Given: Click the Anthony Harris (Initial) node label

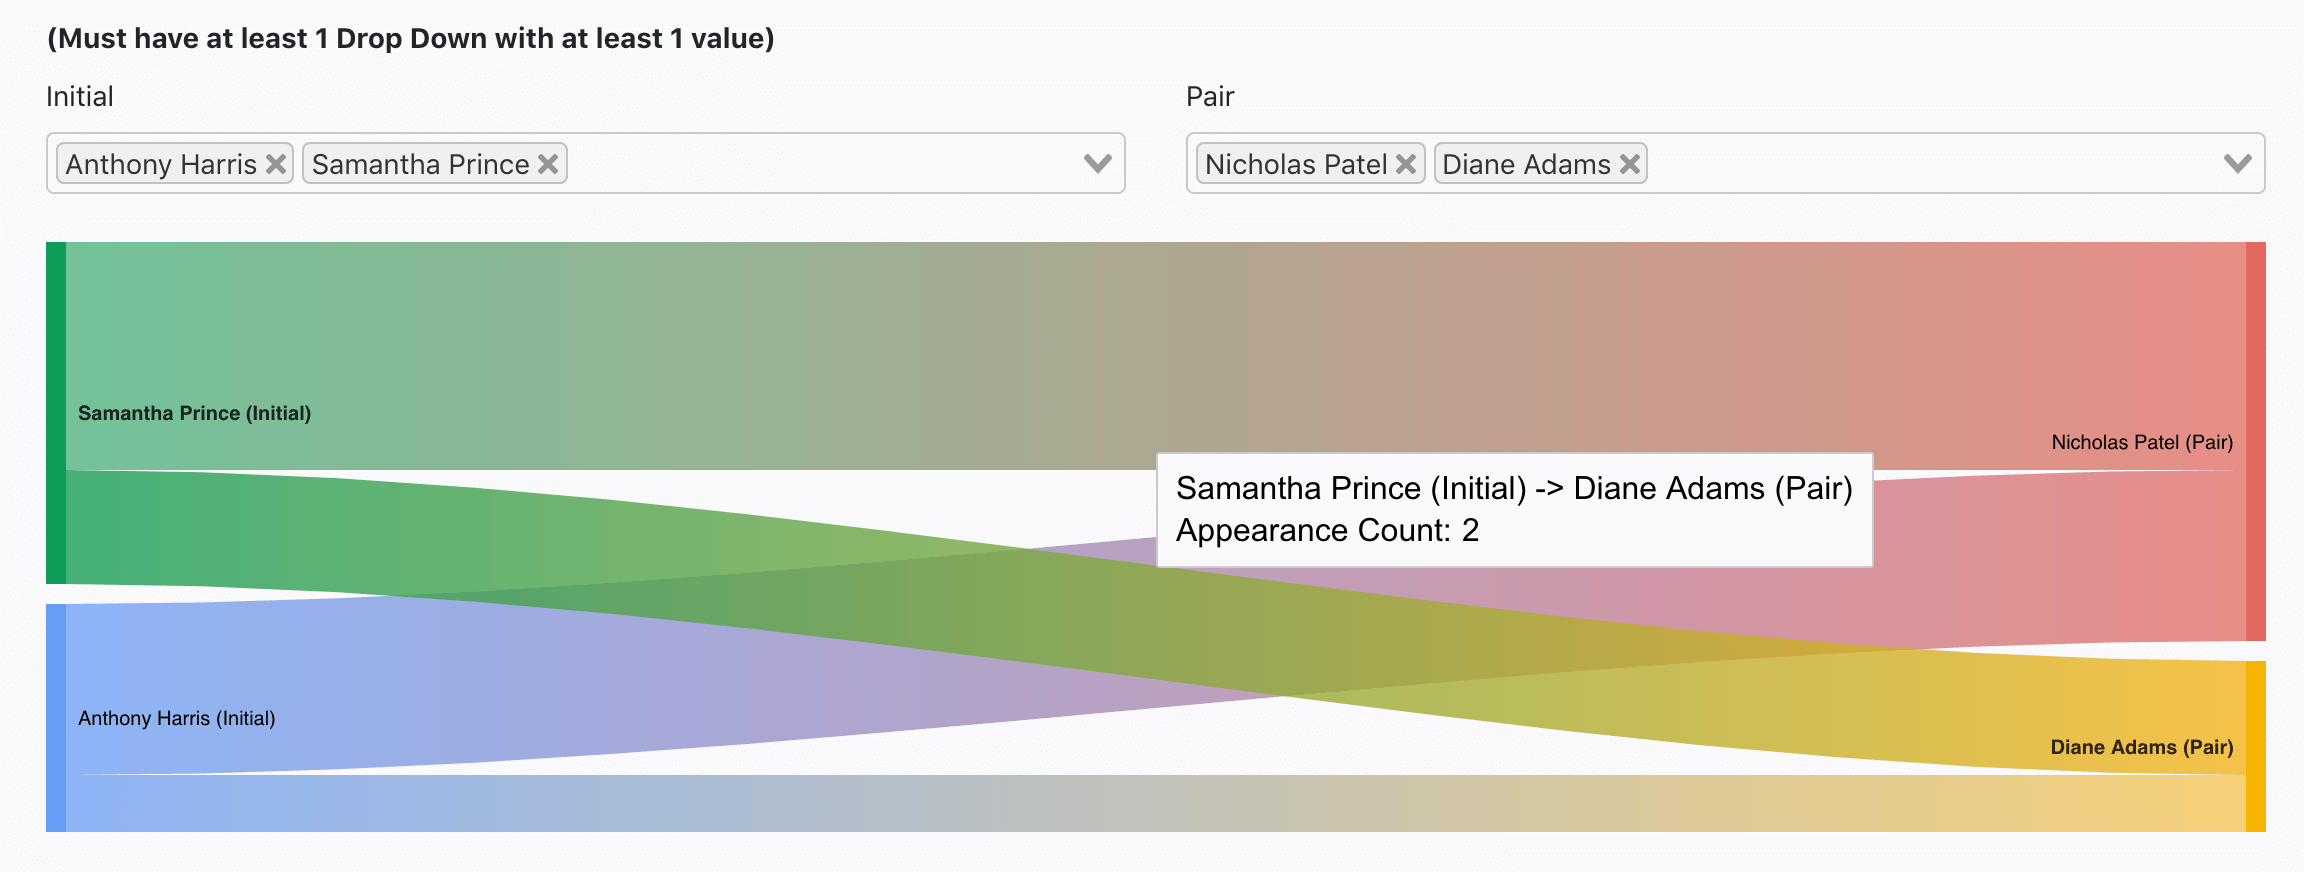Looking at the screenshot, I should tap(177, 718).
